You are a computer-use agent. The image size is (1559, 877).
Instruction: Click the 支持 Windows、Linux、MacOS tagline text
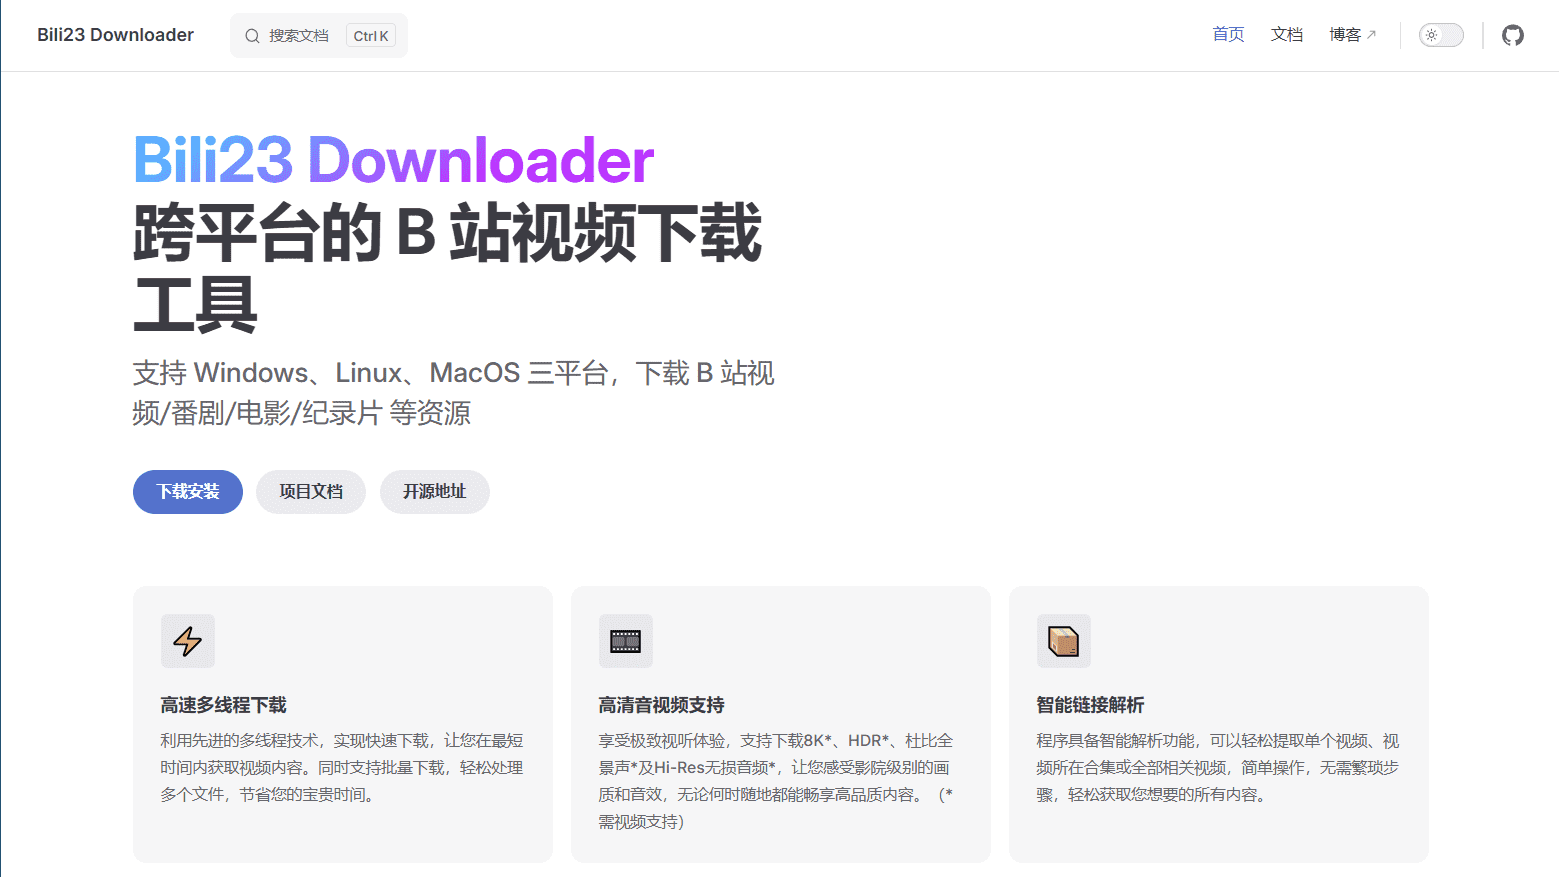click(x=454, y=393)
